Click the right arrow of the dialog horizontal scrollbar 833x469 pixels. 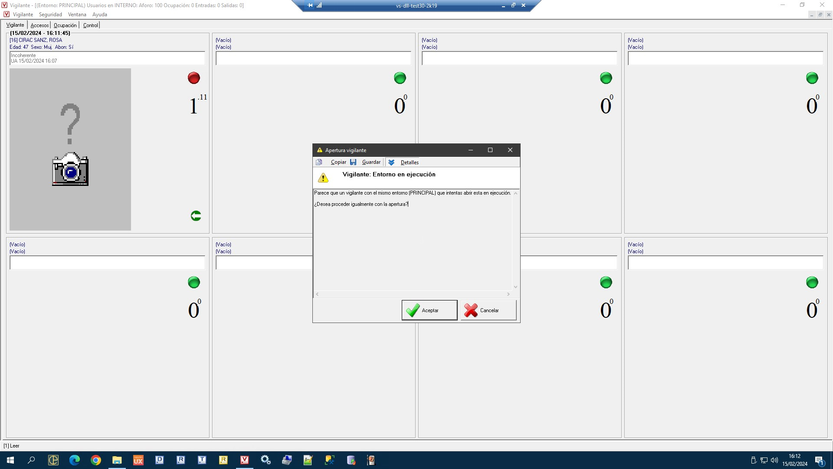[x=508, y=294]
